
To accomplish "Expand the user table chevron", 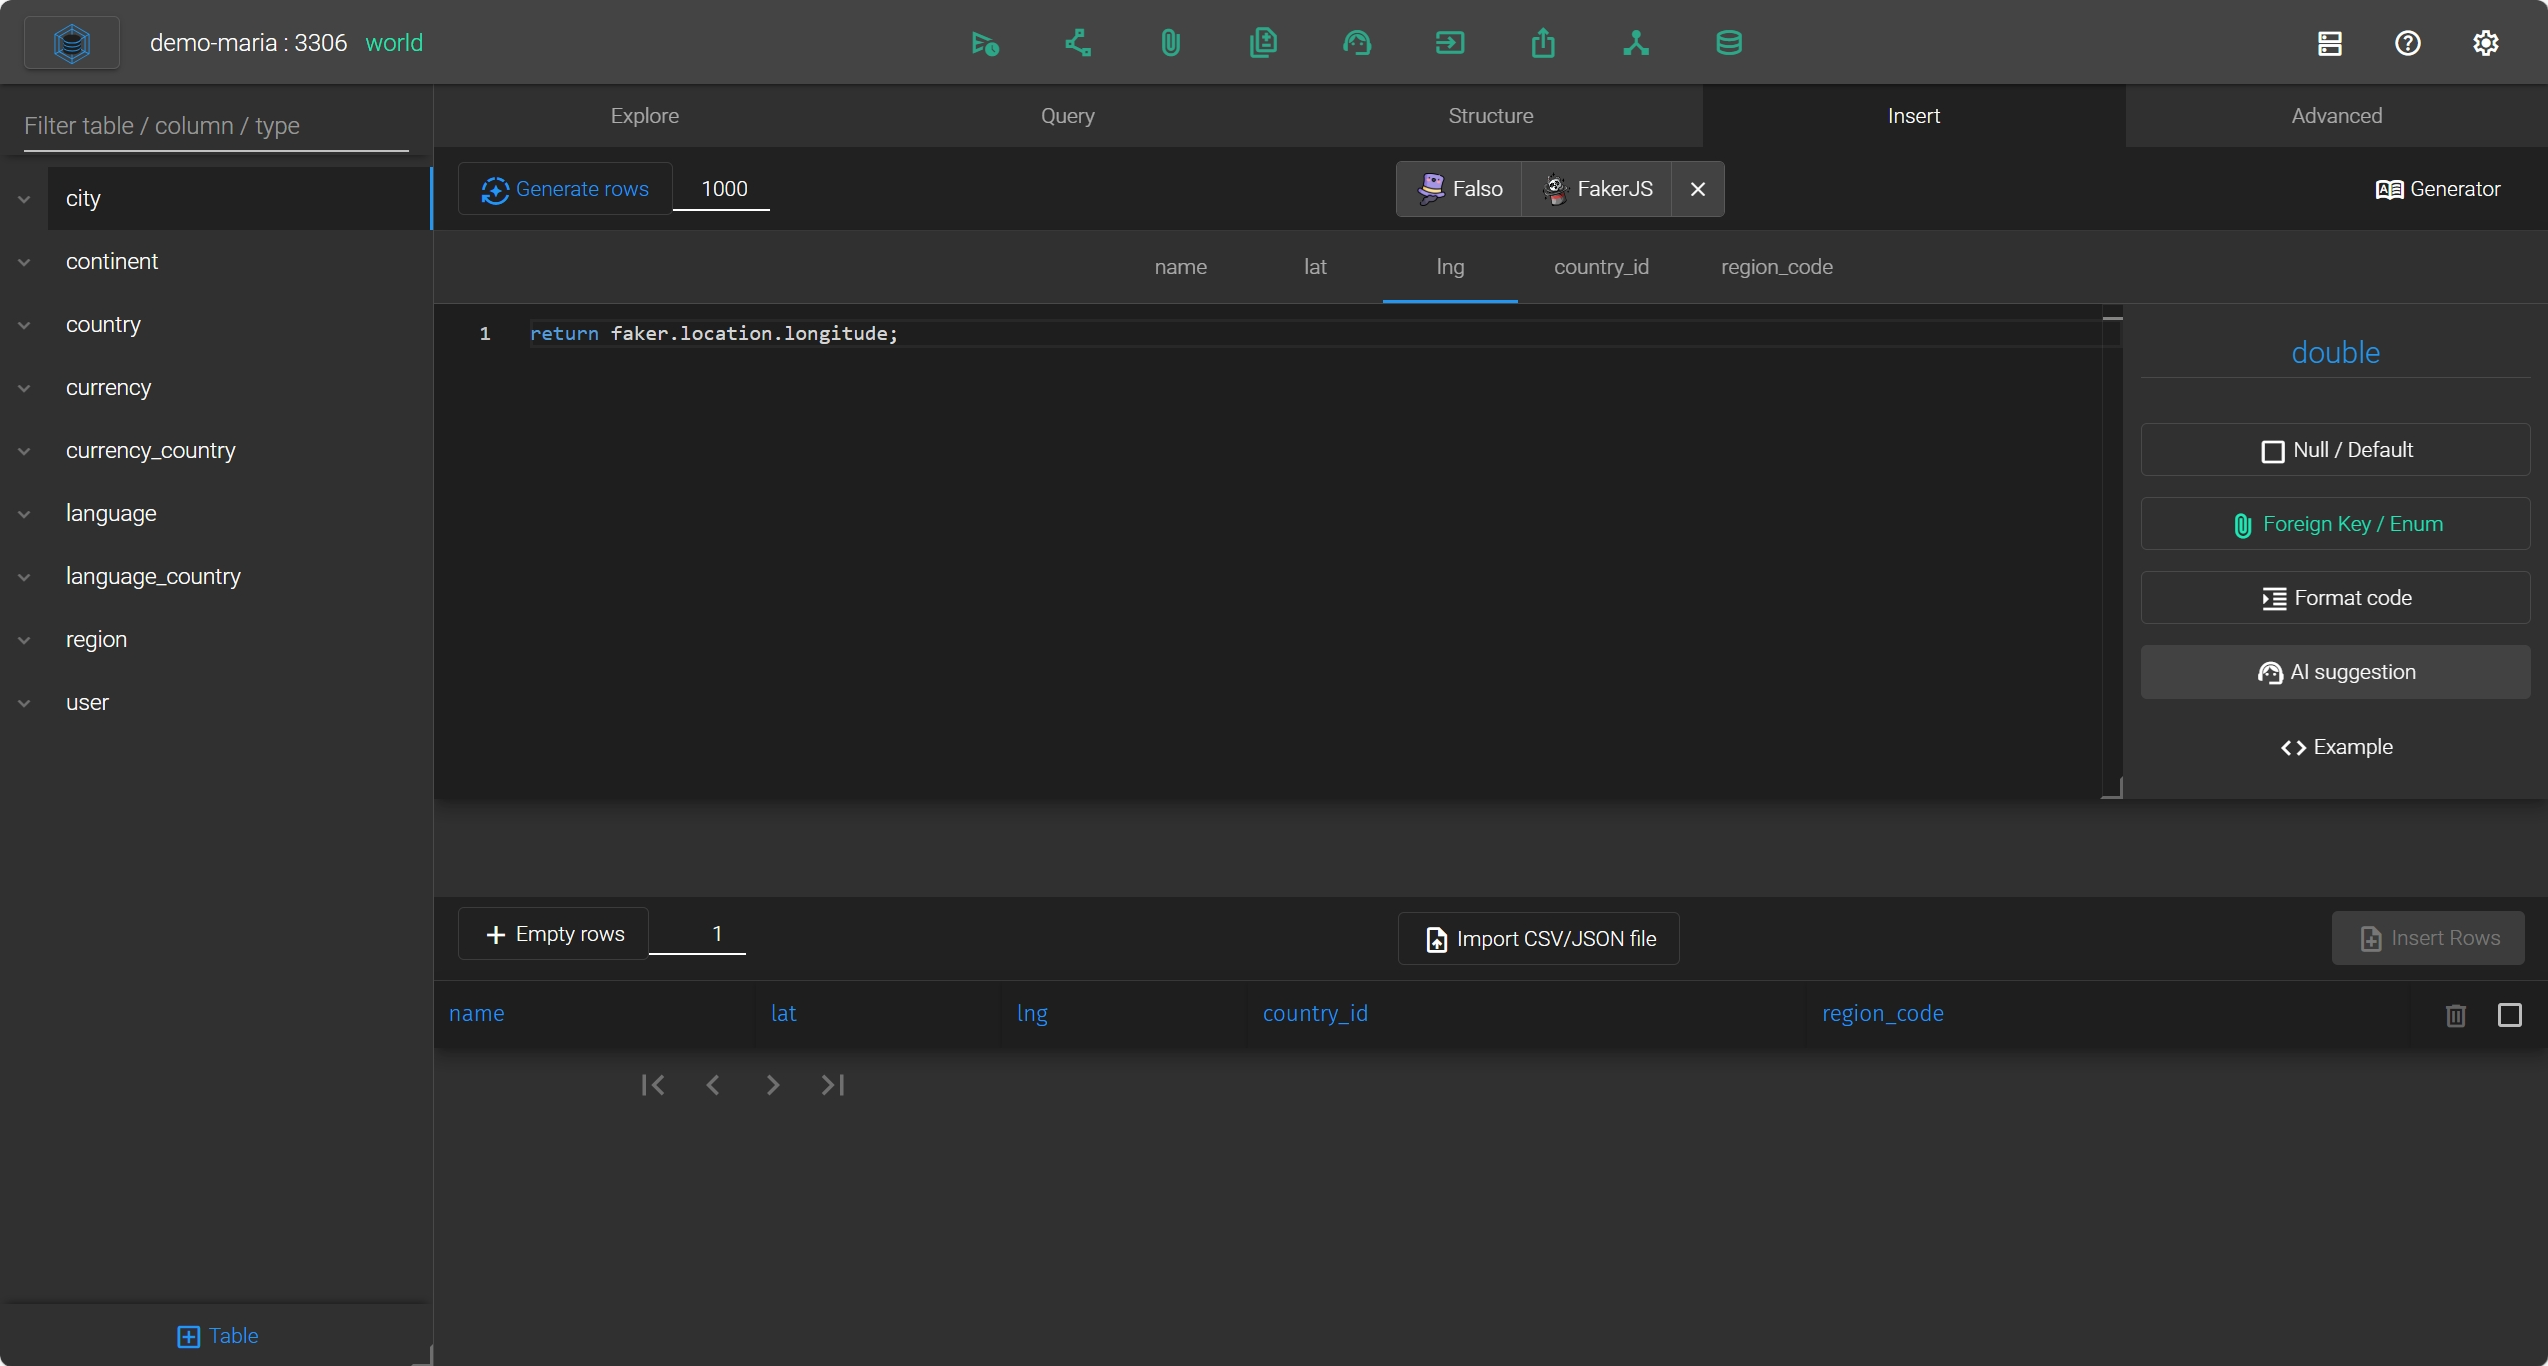I will coord(24,703).
